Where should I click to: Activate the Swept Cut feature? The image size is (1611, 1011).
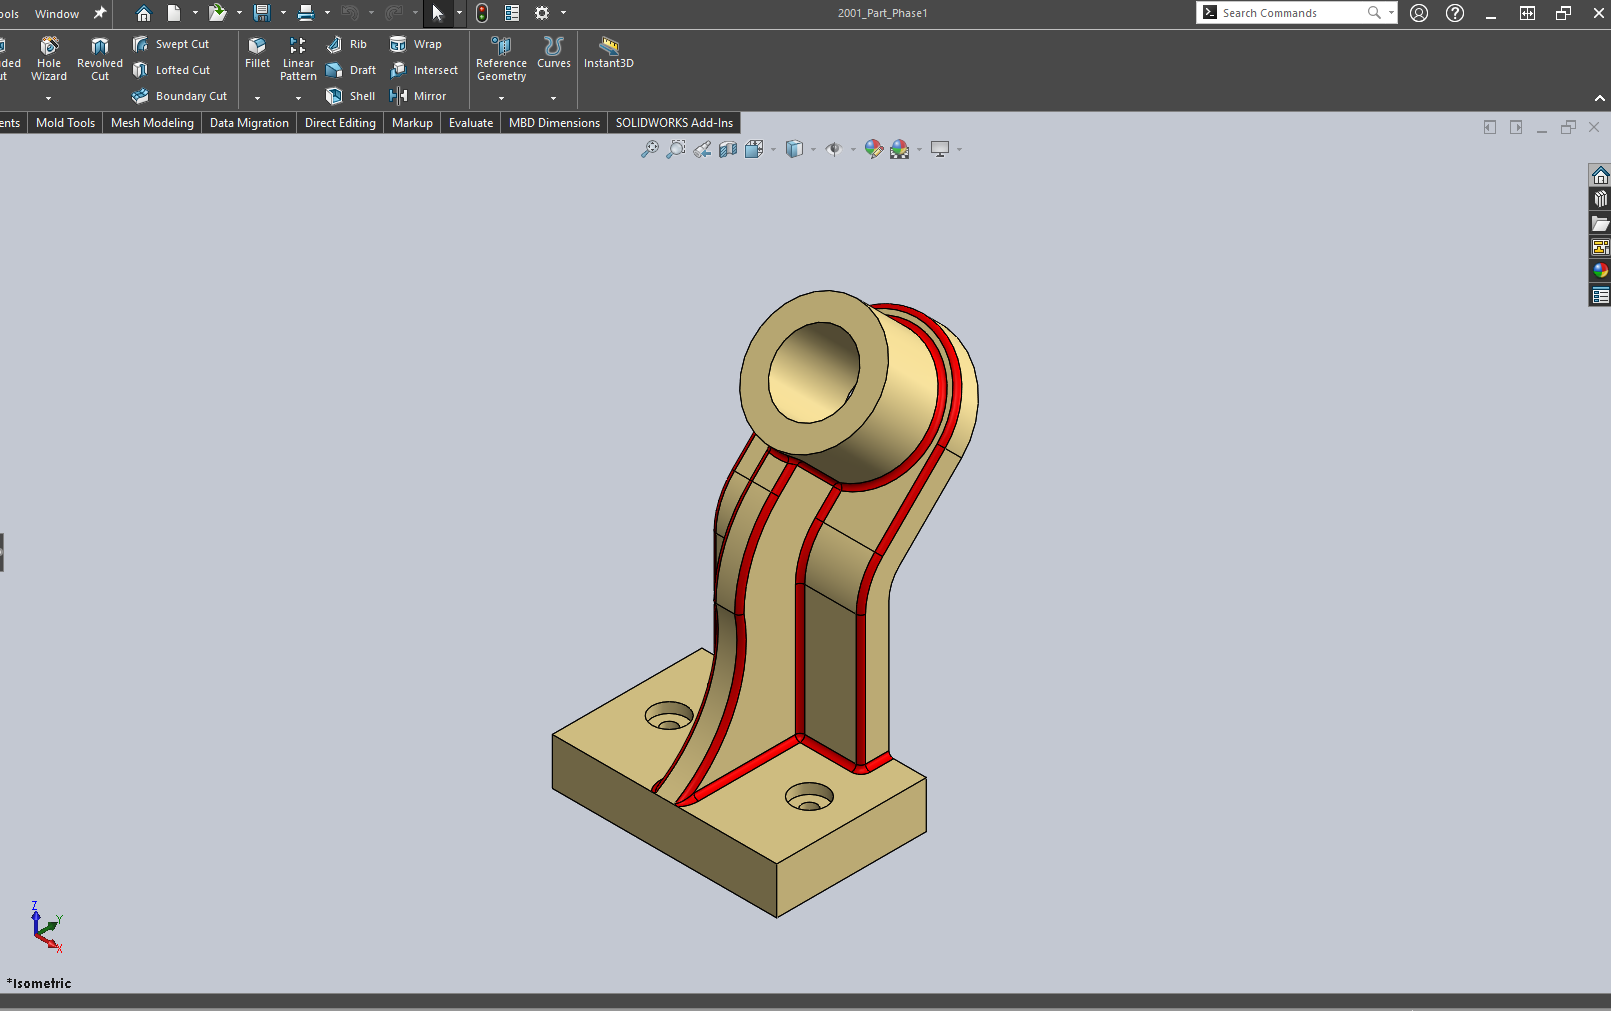click(171, 44)
